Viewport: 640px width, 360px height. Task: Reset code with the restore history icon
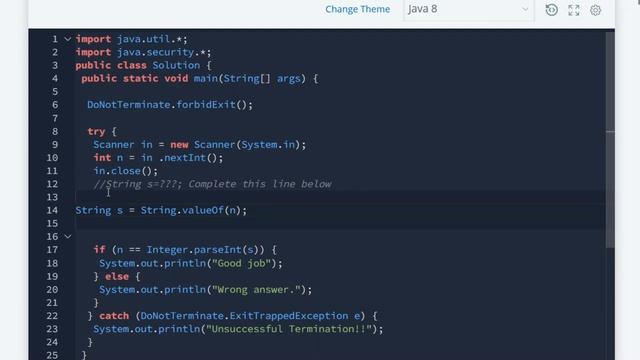(551, 10)
